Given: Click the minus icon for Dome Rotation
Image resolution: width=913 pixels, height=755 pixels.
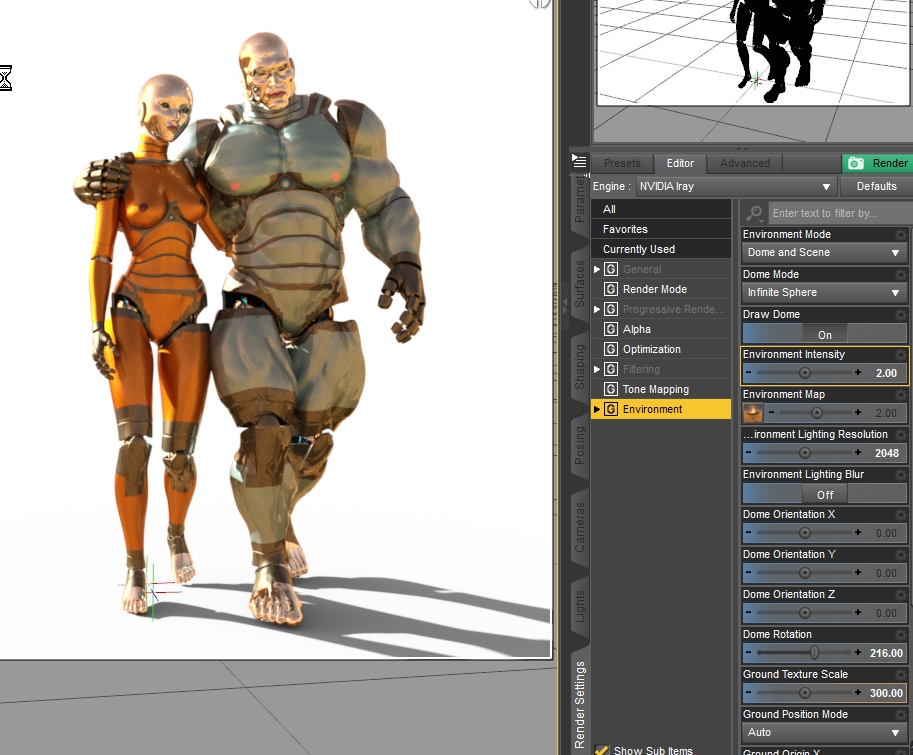Looking at the screenshot, I should [x=748, y=653].
